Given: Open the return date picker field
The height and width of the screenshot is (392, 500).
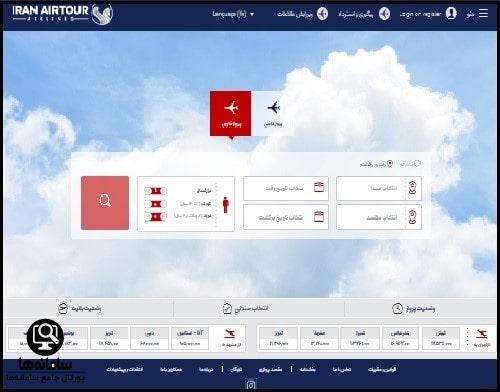Looking at the screenshot, I should click(286, 217).
